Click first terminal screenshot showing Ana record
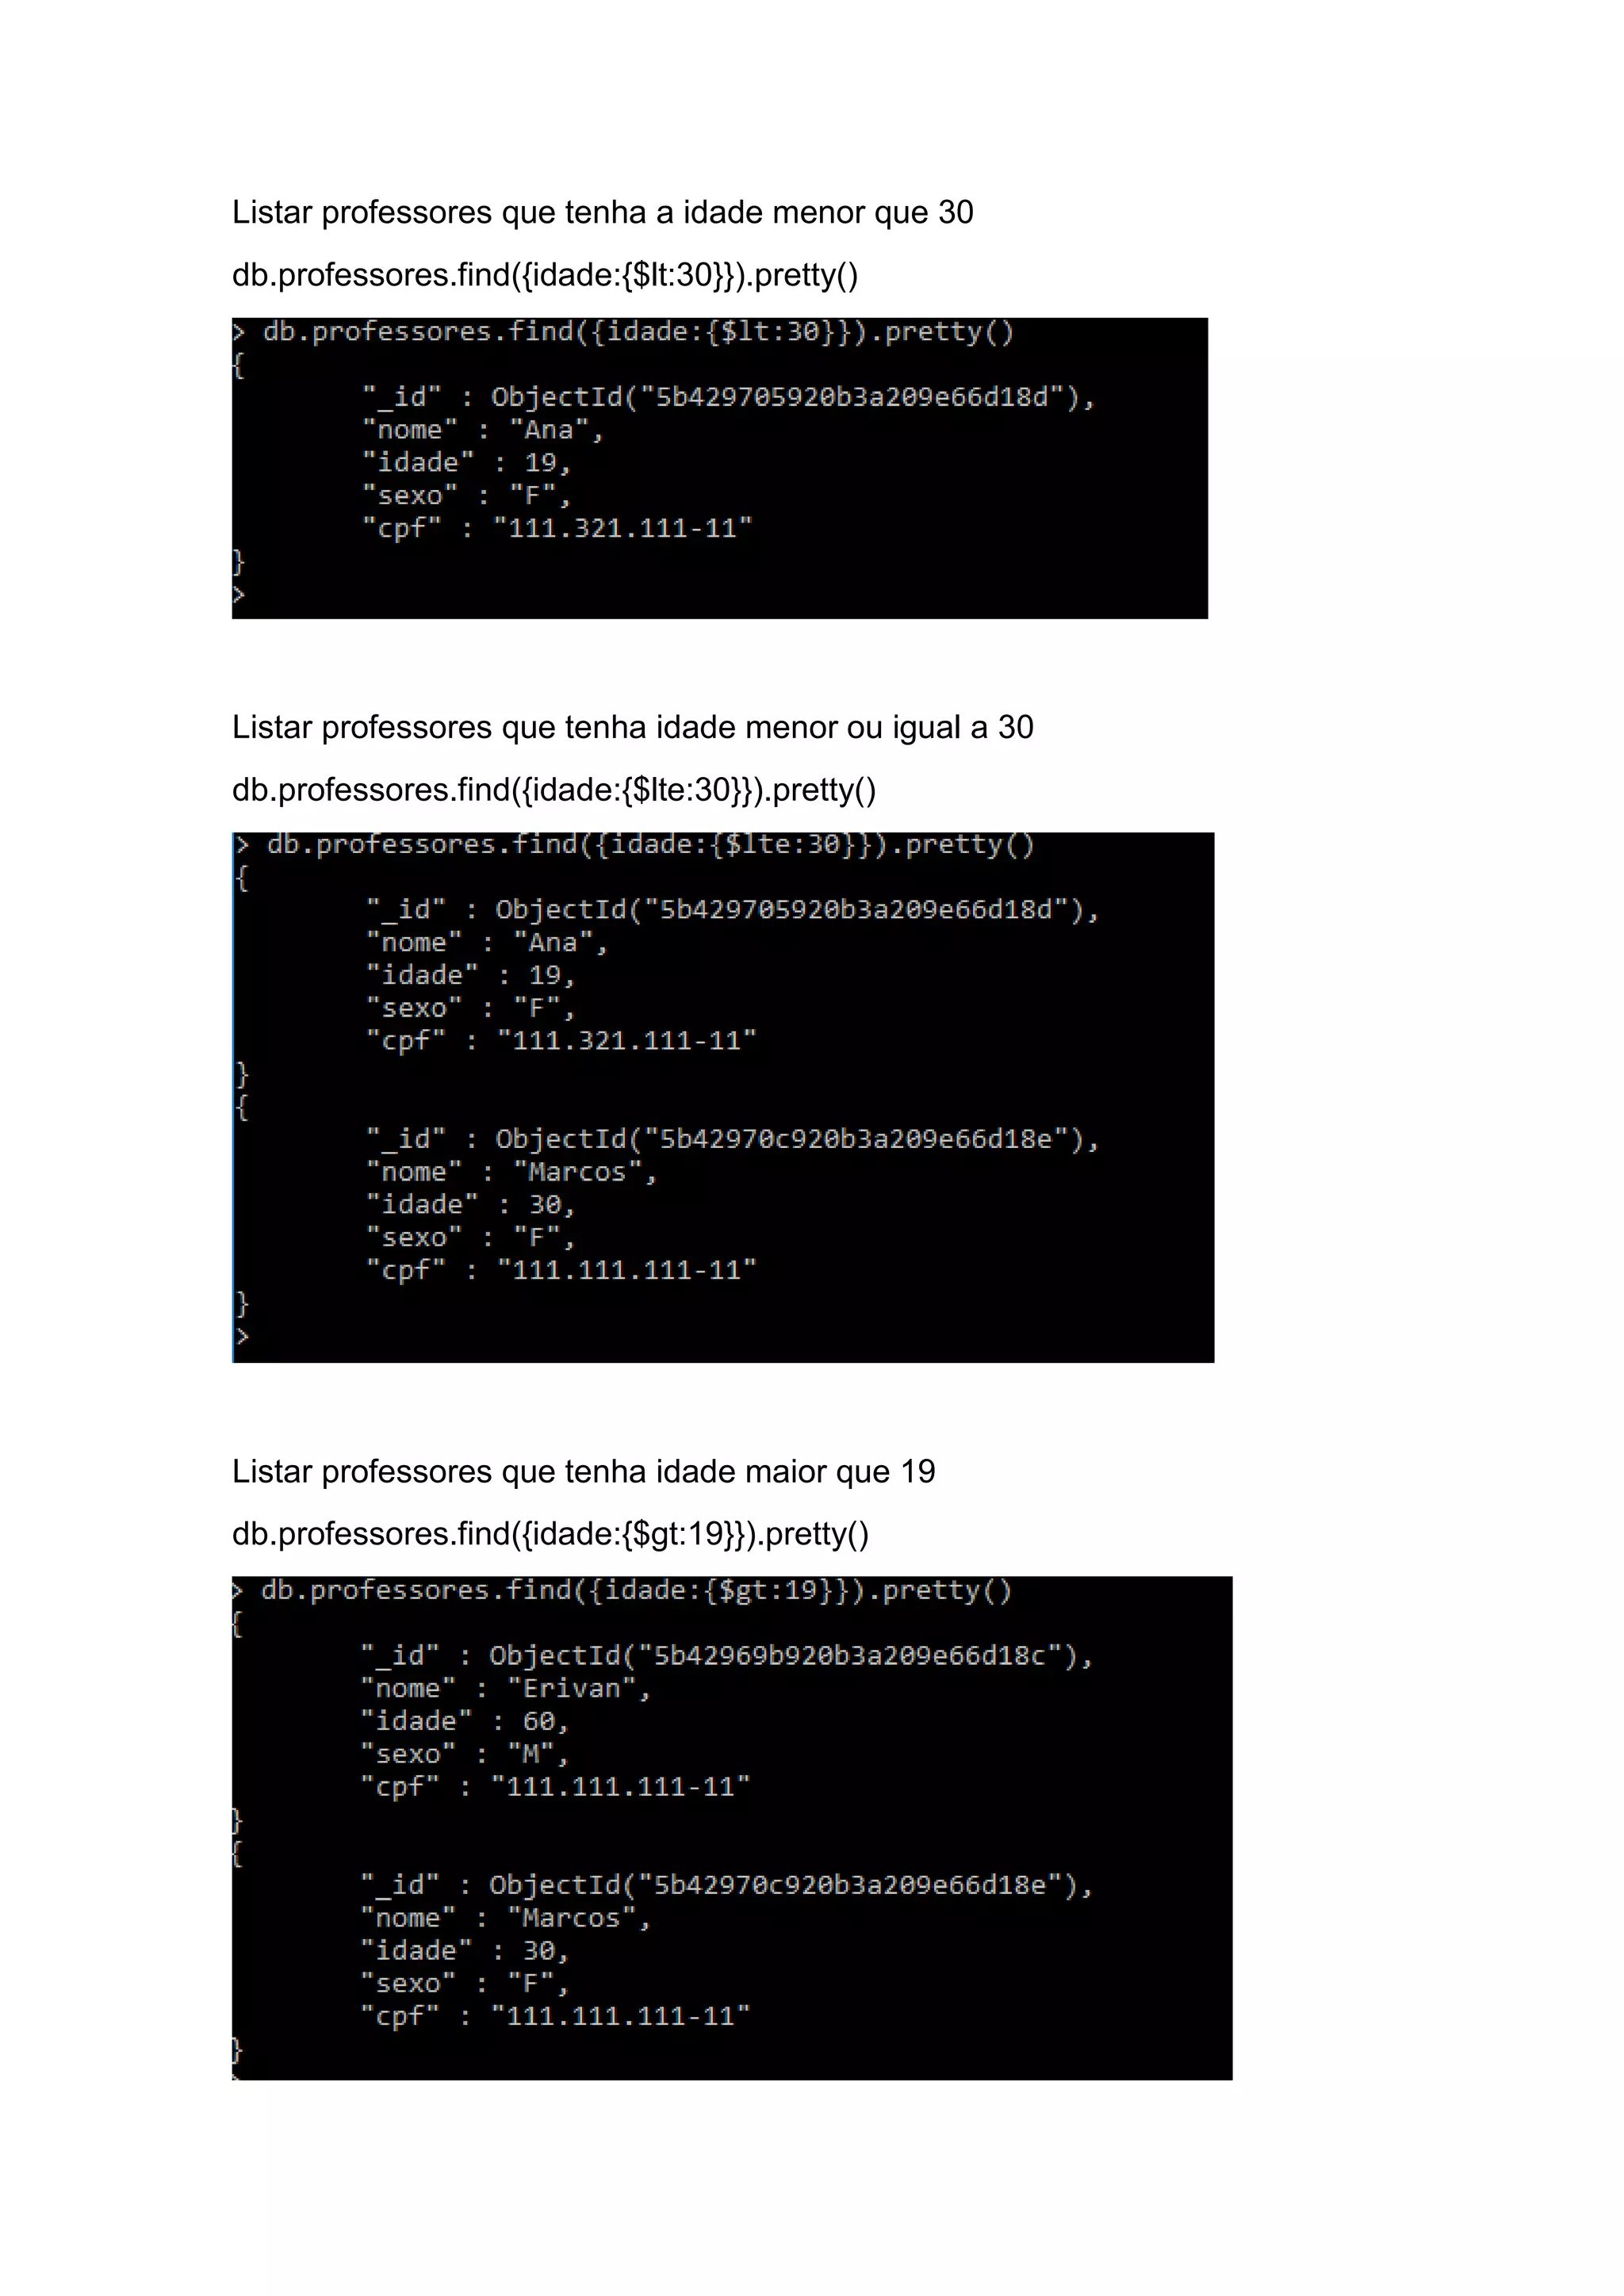Image resolution: width=1624 pixels, height=2296 pixels. click(x=720, y=468)
